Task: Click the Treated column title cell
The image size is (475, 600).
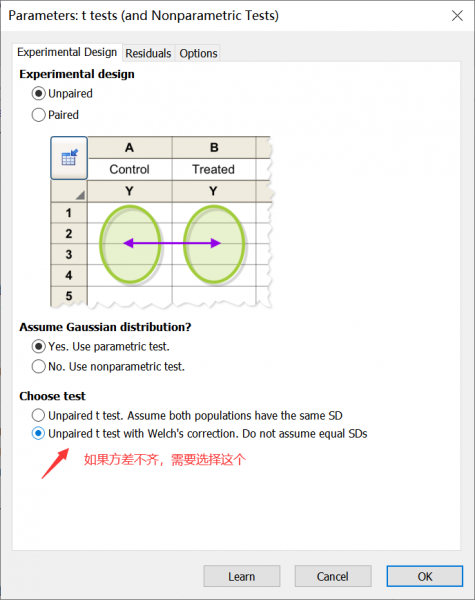Action: click(x=214, y=169)
